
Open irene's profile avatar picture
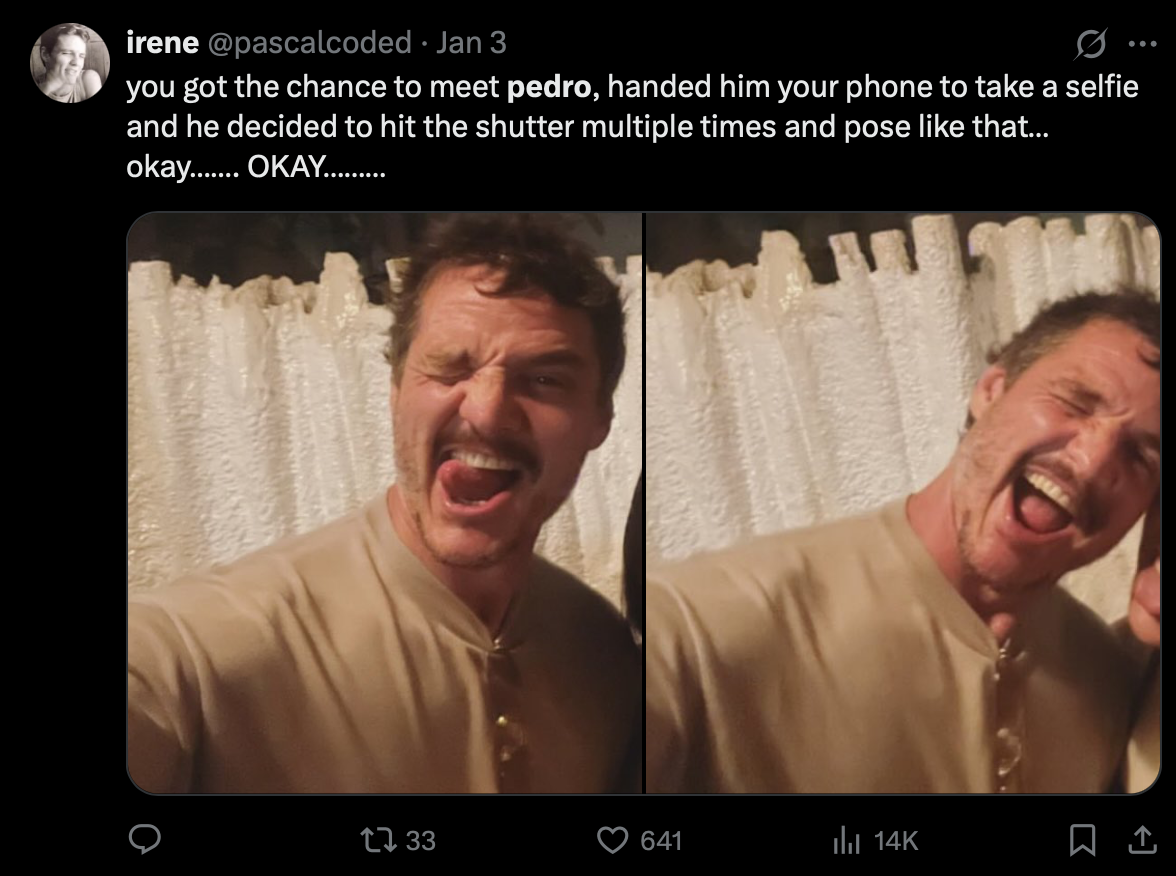[x=69, y=63]
